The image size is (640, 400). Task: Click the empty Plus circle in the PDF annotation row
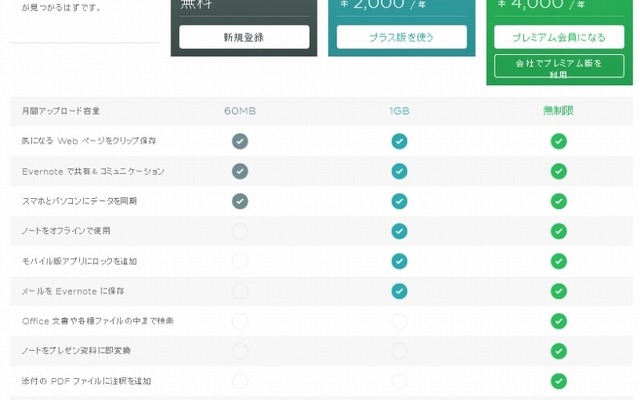(399, 381)
